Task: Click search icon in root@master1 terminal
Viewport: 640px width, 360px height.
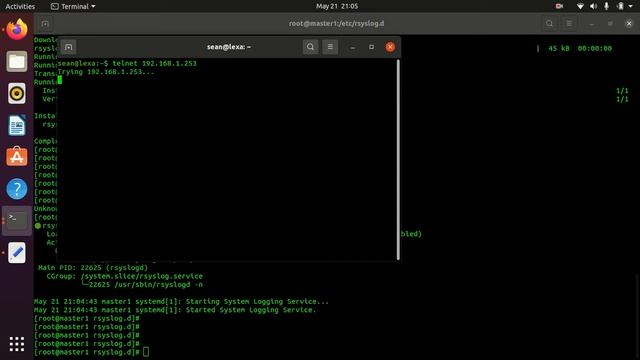Action: point(549,24)
